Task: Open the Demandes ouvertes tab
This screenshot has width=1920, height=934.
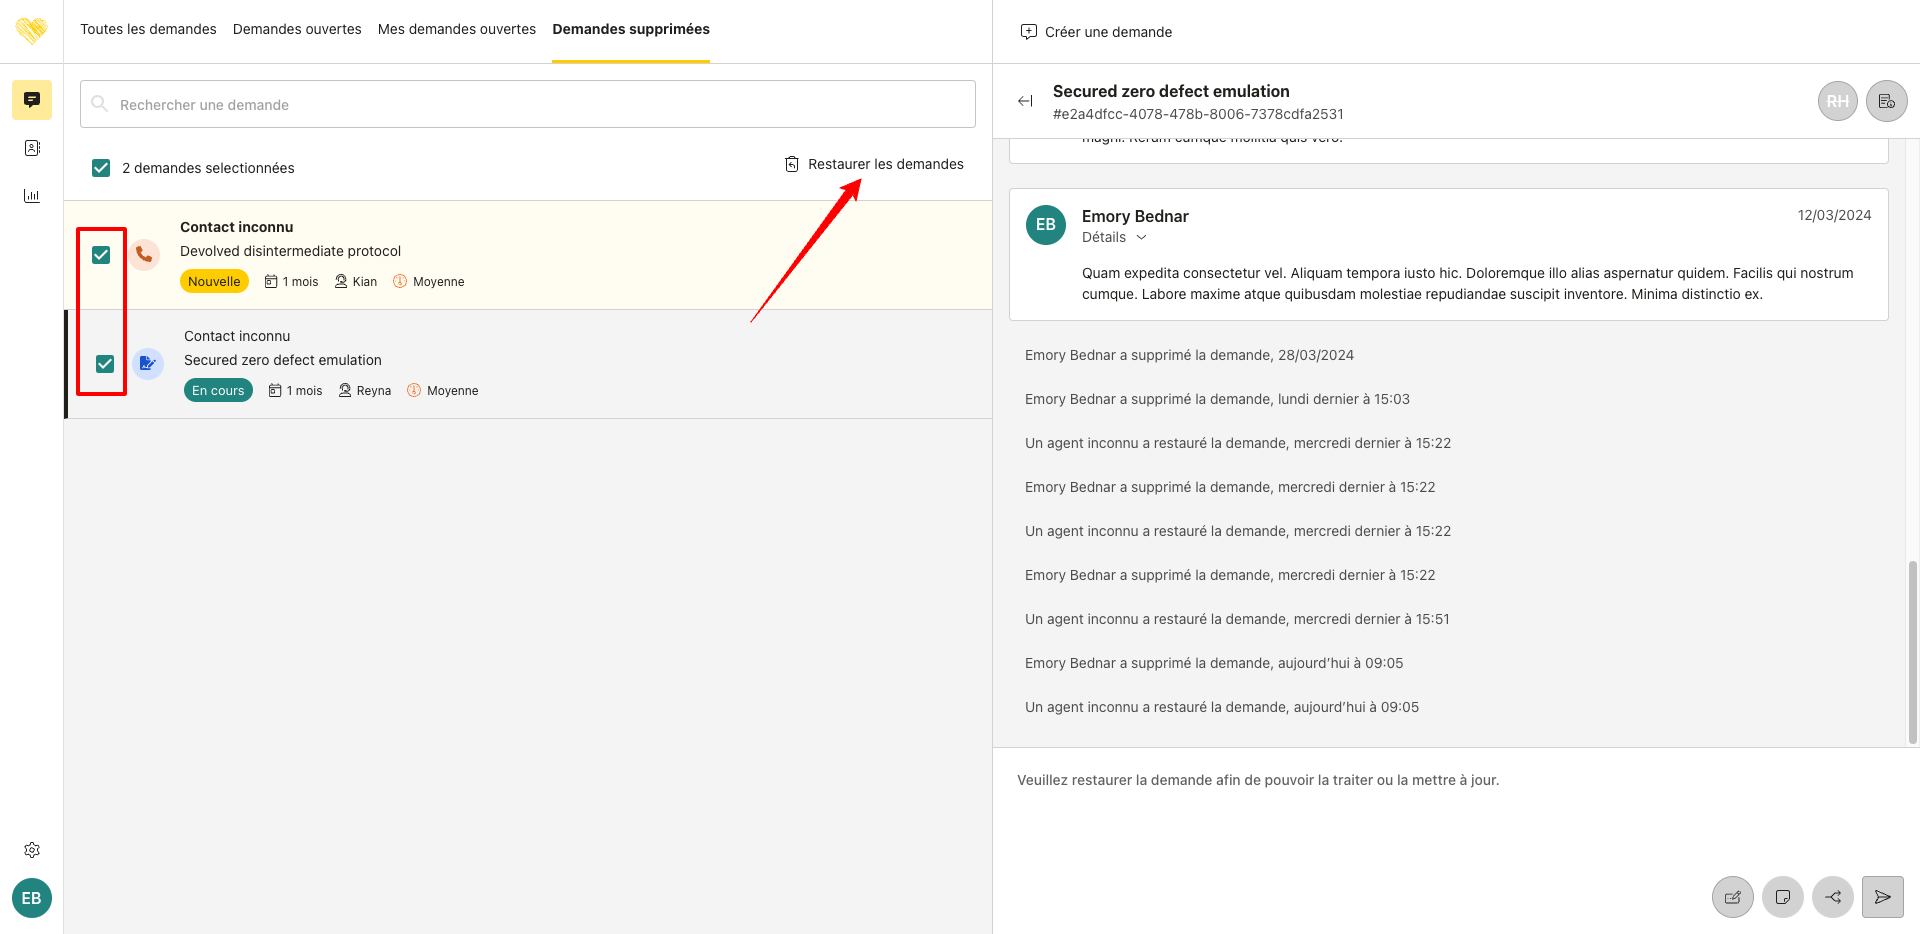Action: (x=297, y=29)
